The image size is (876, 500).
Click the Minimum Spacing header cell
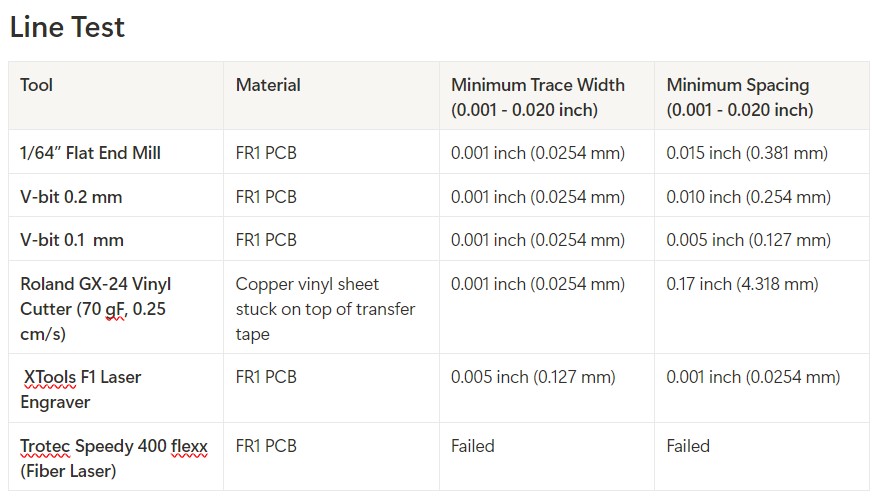(762, 96)
